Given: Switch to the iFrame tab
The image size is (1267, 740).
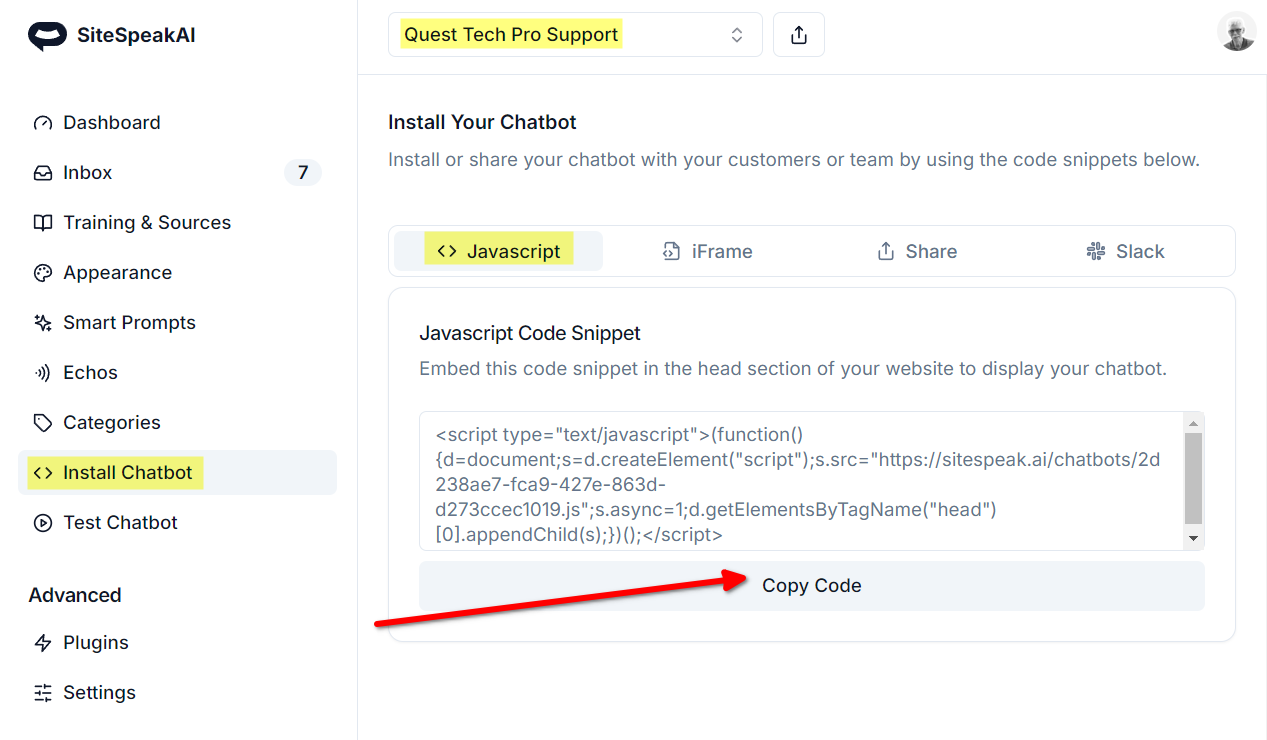Looking at the screenshot, I should (708, 252).
